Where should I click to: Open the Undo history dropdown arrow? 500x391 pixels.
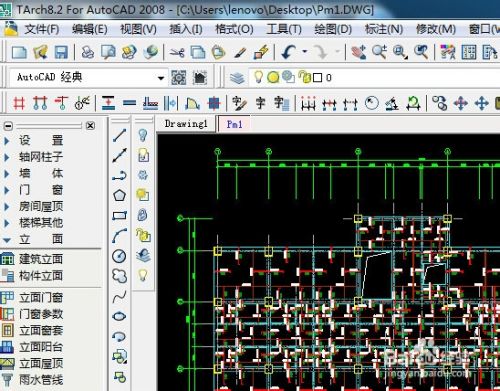pyautogui.click(x=305, y=52)
